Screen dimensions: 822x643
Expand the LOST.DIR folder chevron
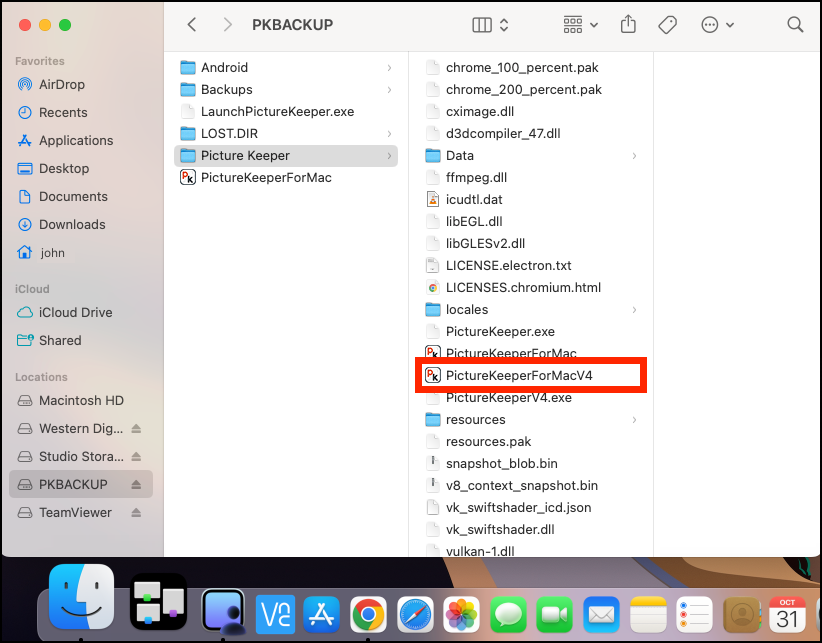(390, 134)
